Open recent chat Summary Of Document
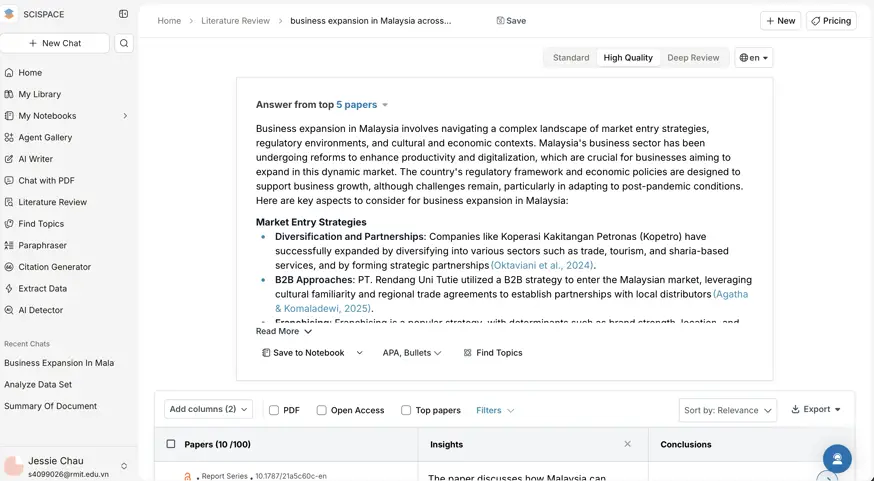 pos(50,406)
